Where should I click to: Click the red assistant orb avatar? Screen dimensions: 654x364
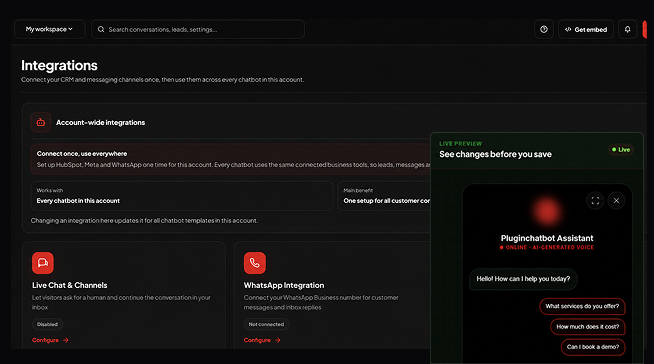(x=547, y=211)
